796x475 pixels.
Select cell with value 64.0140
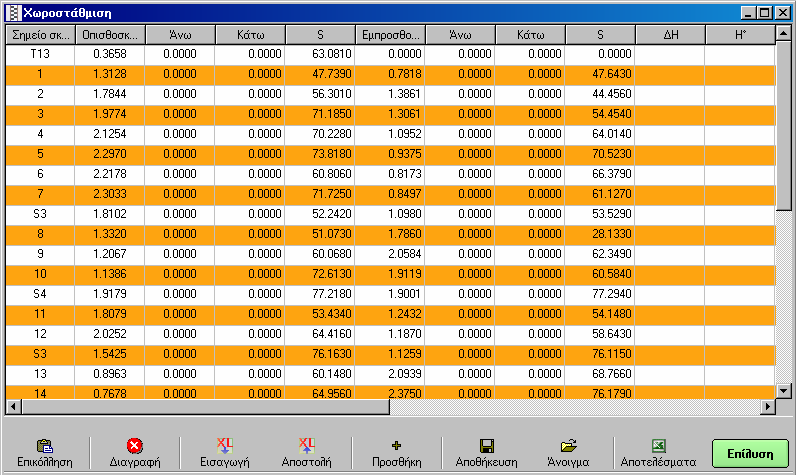601,134
